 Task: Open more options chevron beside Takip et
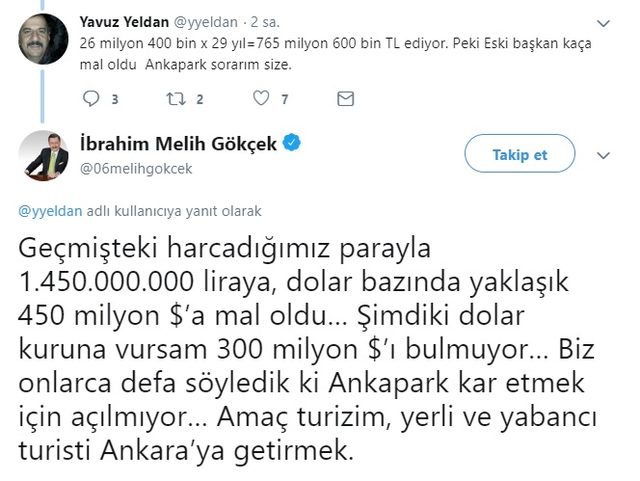pyautogui.click(x=603, y=155)
